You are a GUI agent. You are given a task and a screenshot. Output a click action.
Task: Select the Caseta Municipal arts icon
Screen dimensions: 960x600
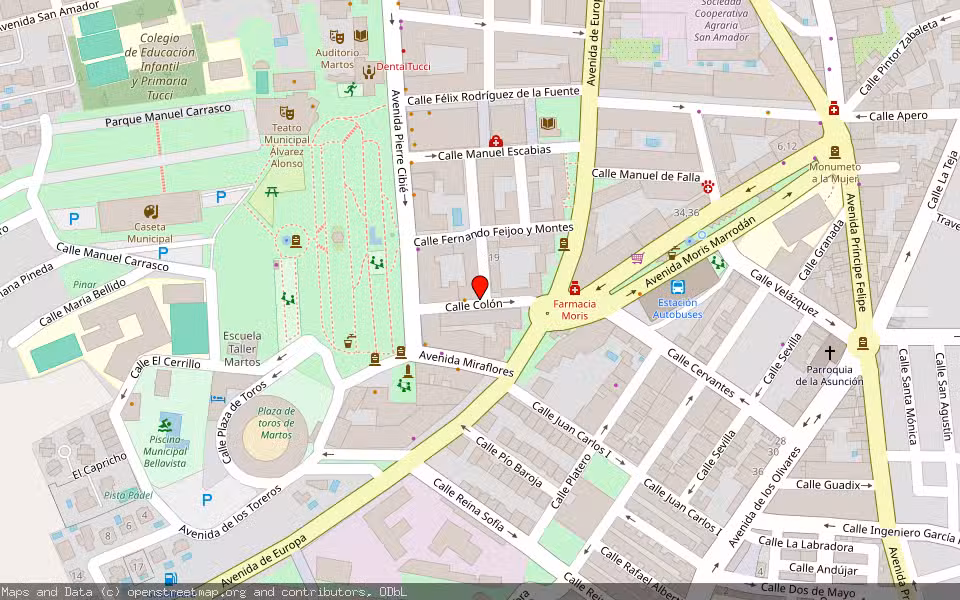pos(151,212)
